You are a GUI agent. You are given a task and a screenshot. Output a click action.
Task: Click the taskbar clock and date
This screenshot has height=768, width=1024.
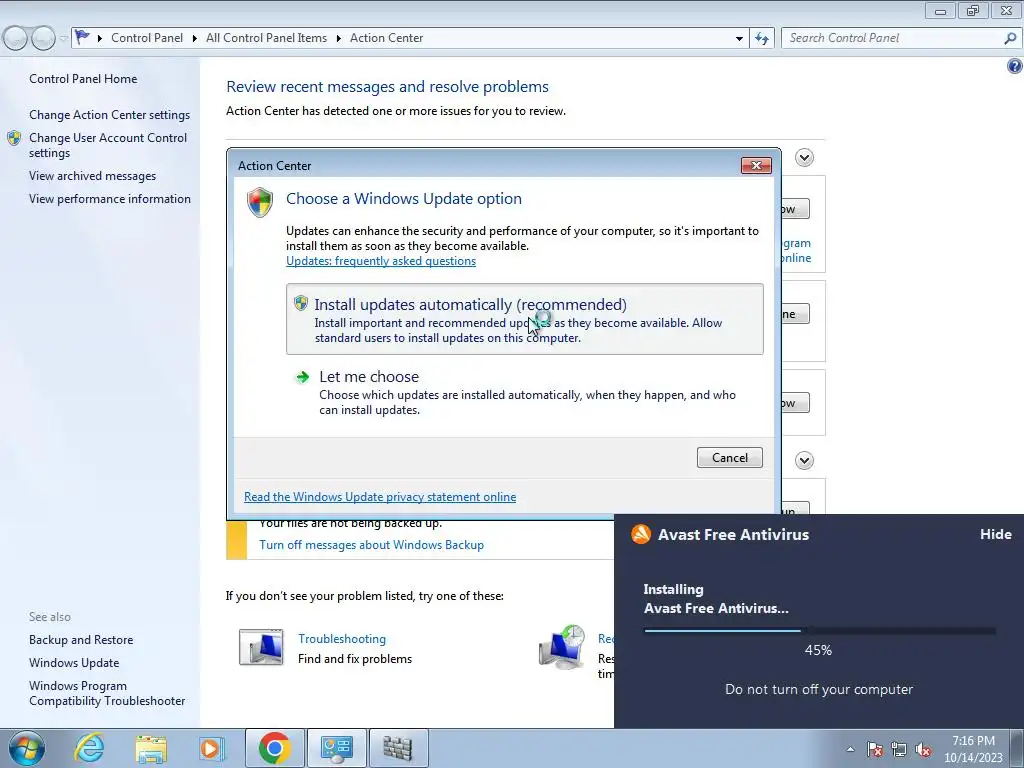(973, 749)
